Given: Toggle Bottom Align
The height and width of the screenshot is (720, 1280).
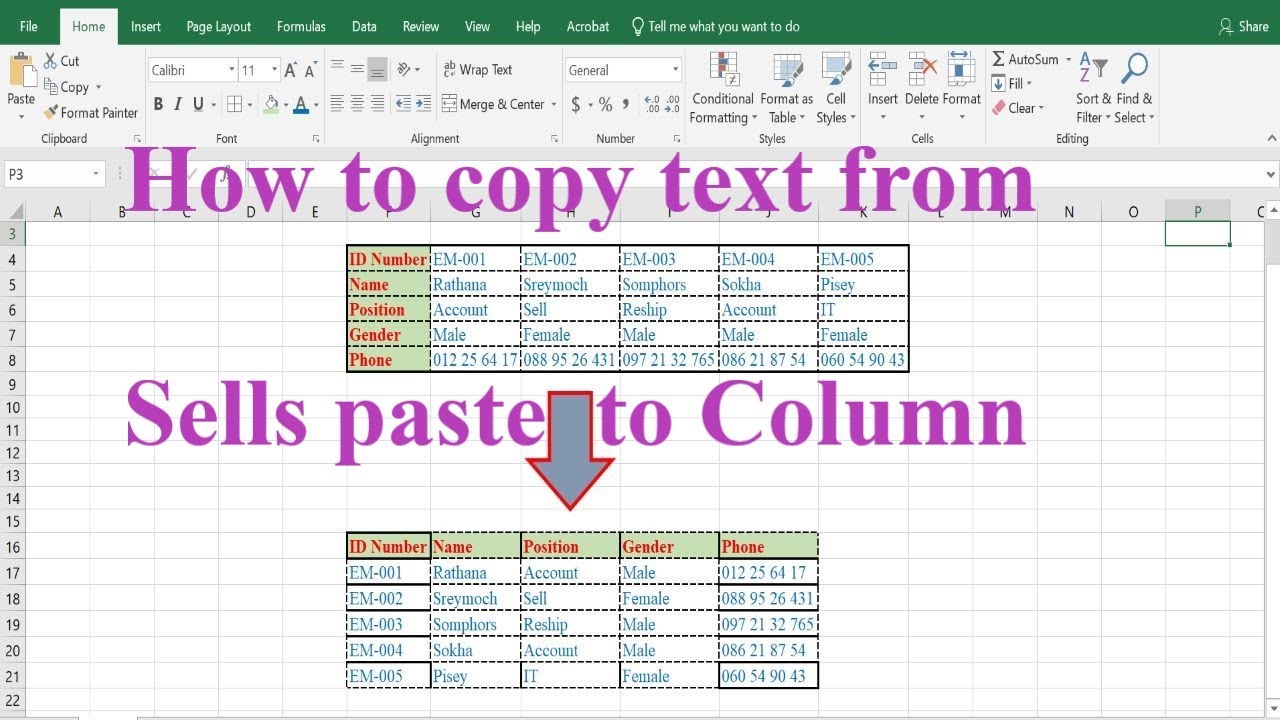Looking at the screenshot, I should click(377, 69).
